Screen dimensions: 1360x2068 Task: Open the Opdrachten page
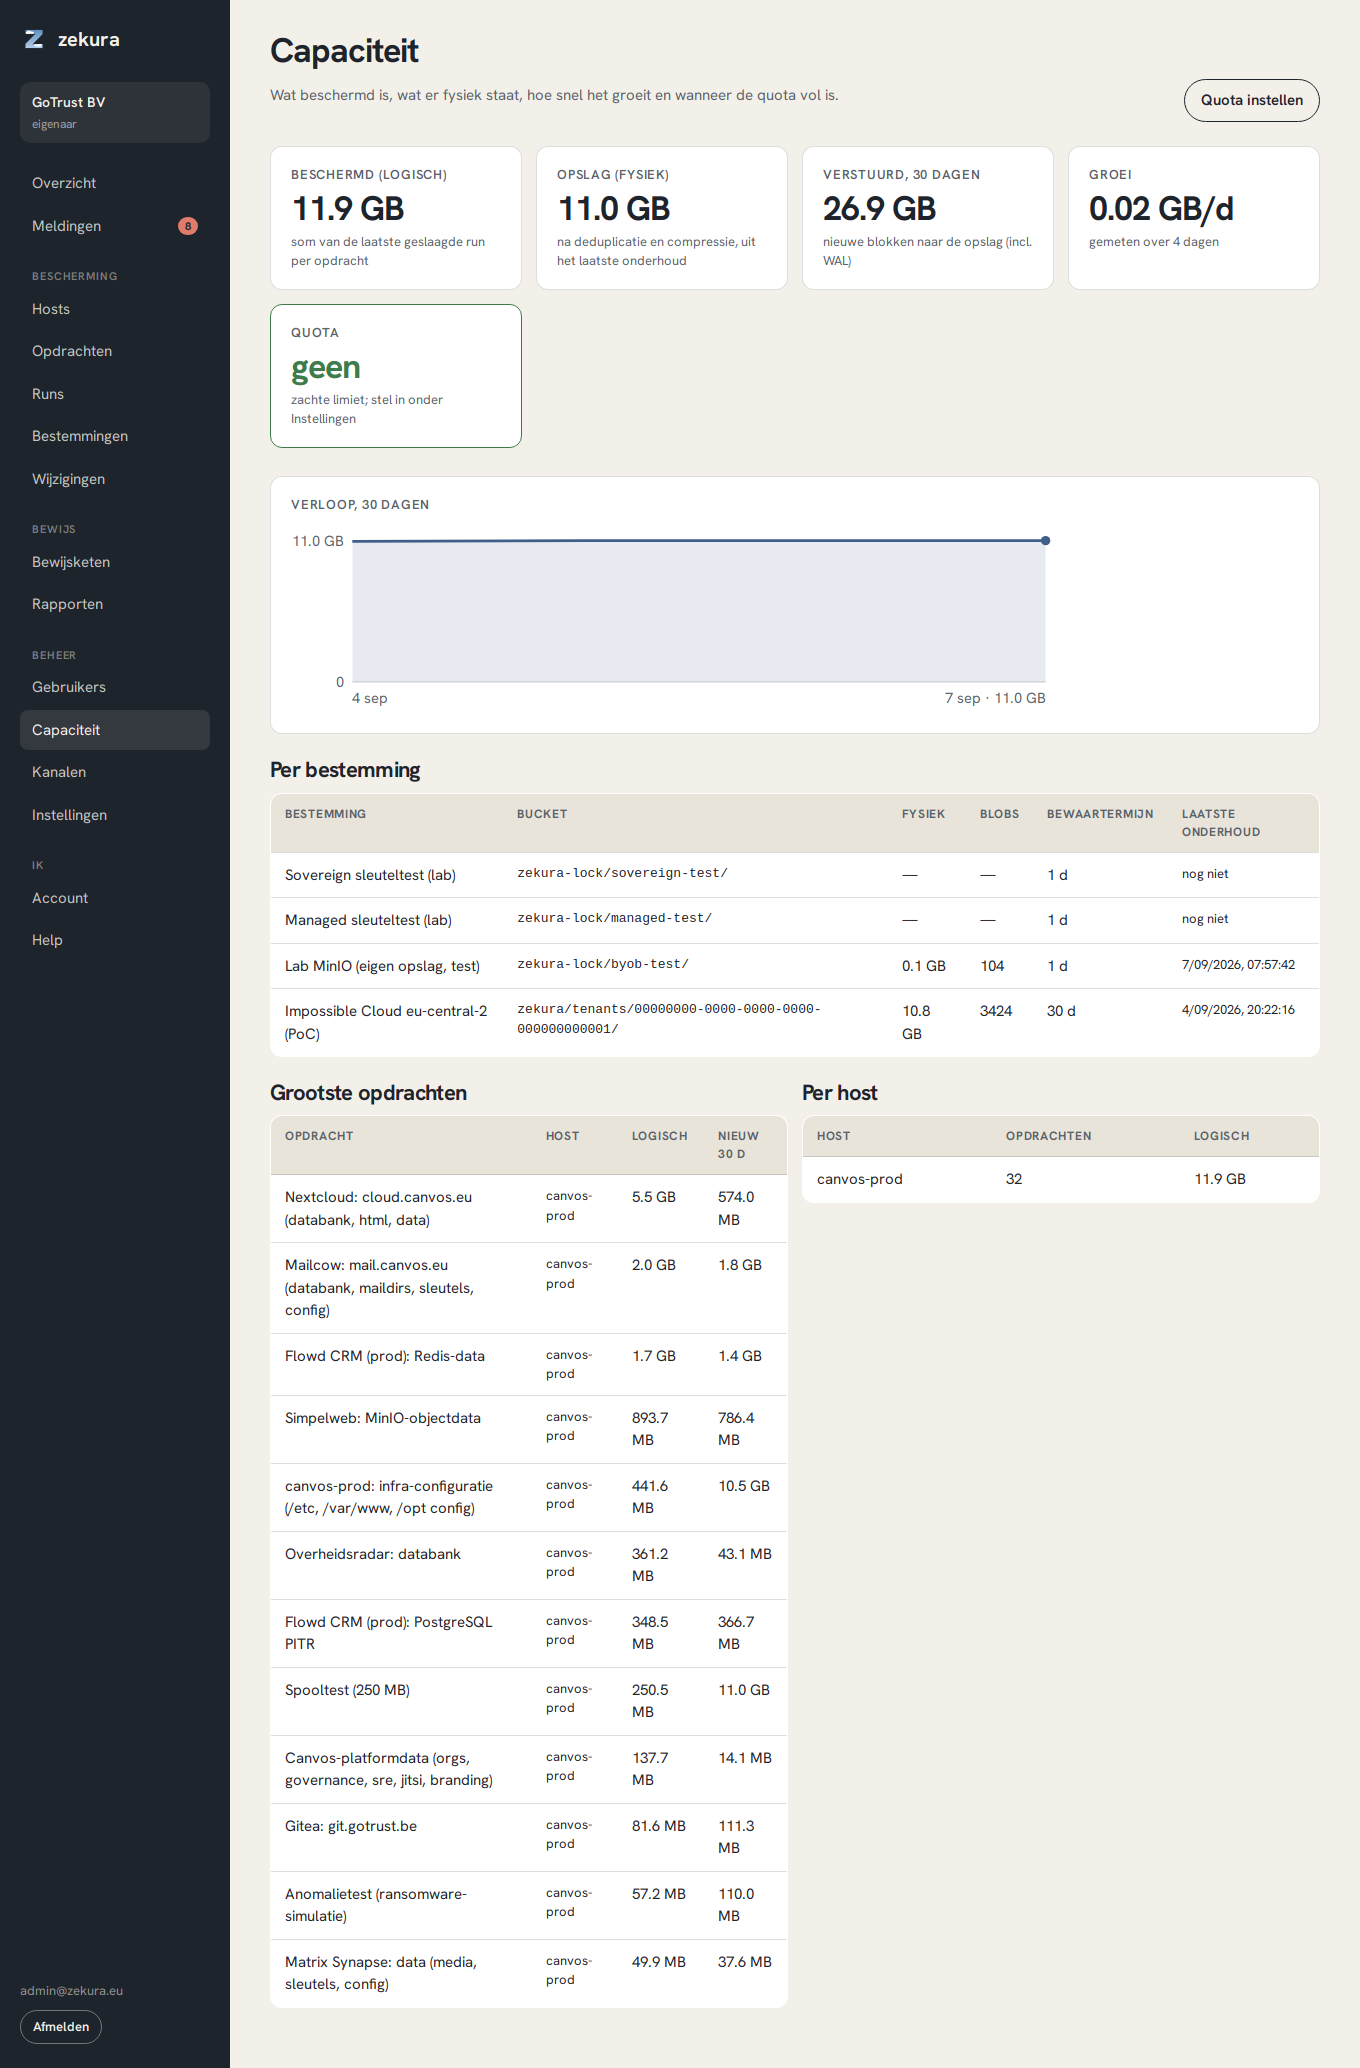pos(115,351)
